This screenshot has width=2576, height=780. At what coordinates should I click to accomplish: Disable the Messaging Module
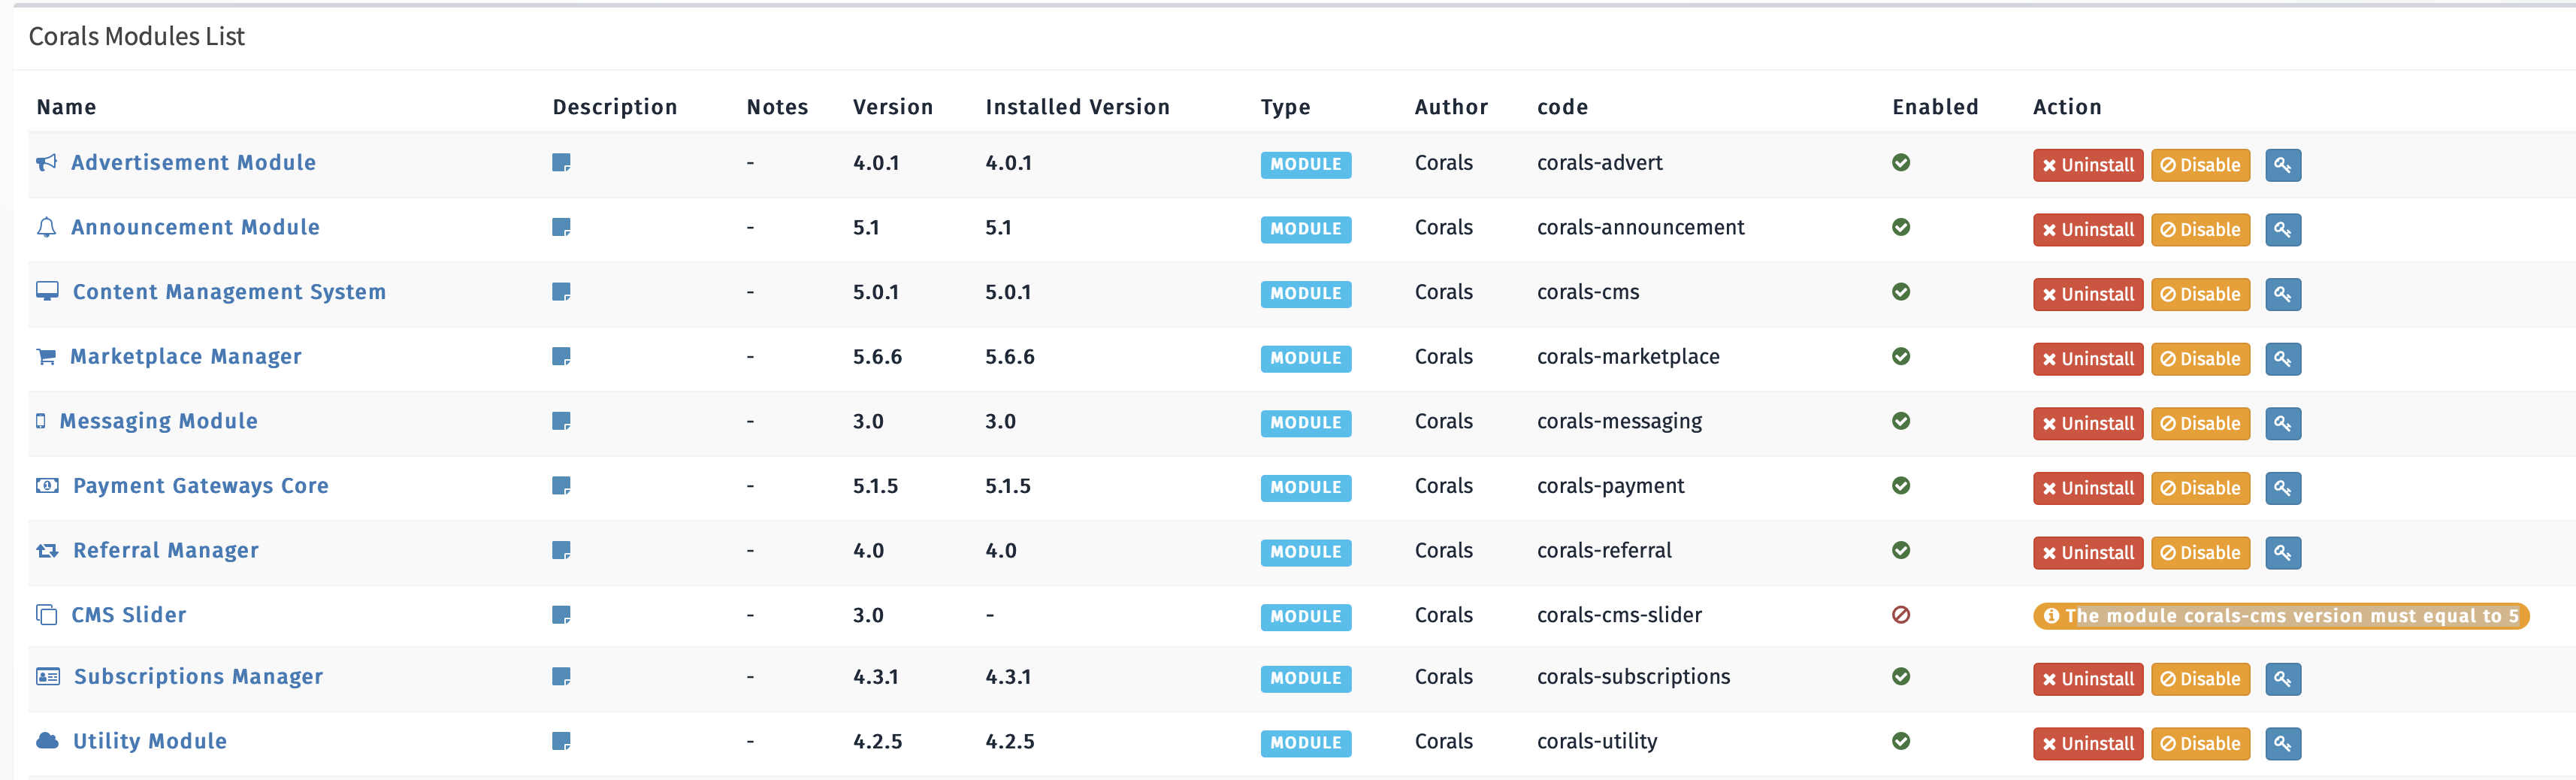pos(2200,423)
